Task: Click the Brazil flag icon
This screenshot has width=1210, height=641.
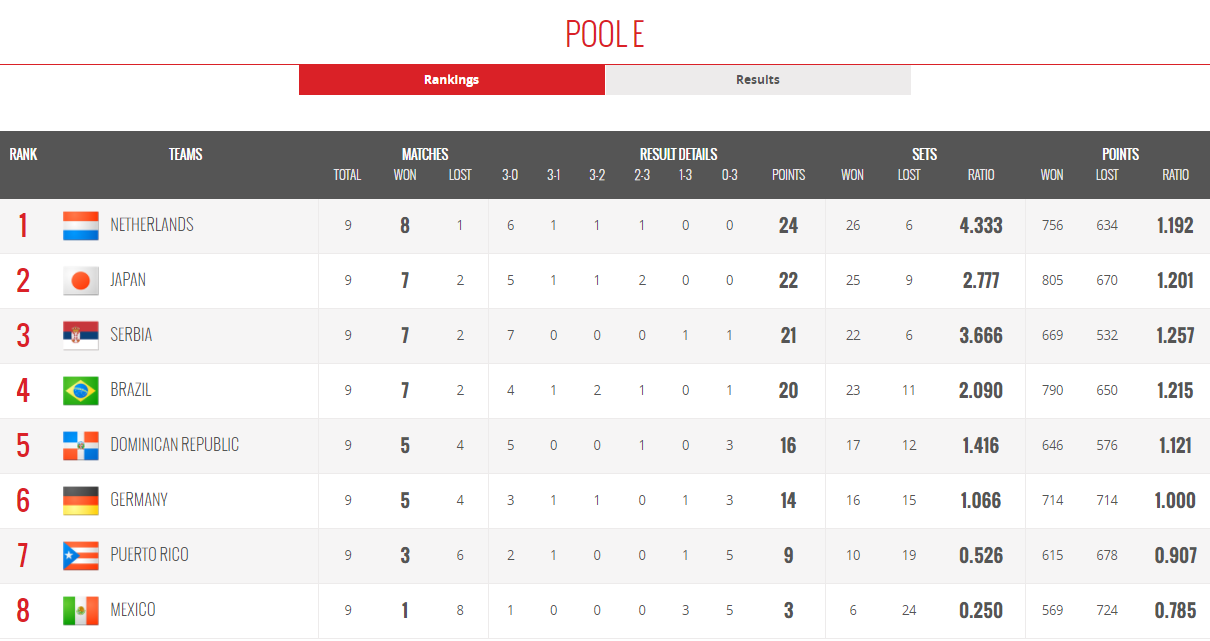Action: click(x=81, y=391)
